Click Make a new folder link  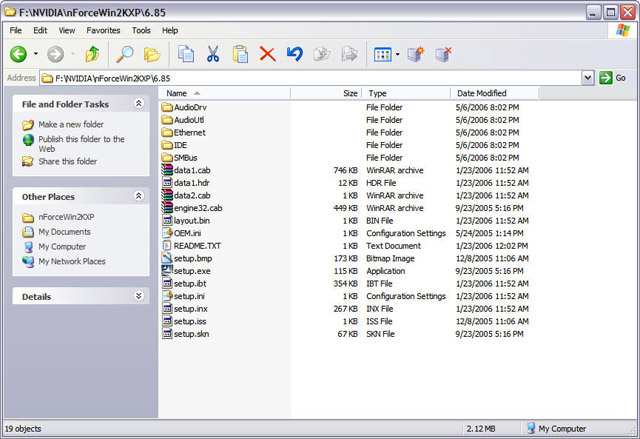pos(71,124)
